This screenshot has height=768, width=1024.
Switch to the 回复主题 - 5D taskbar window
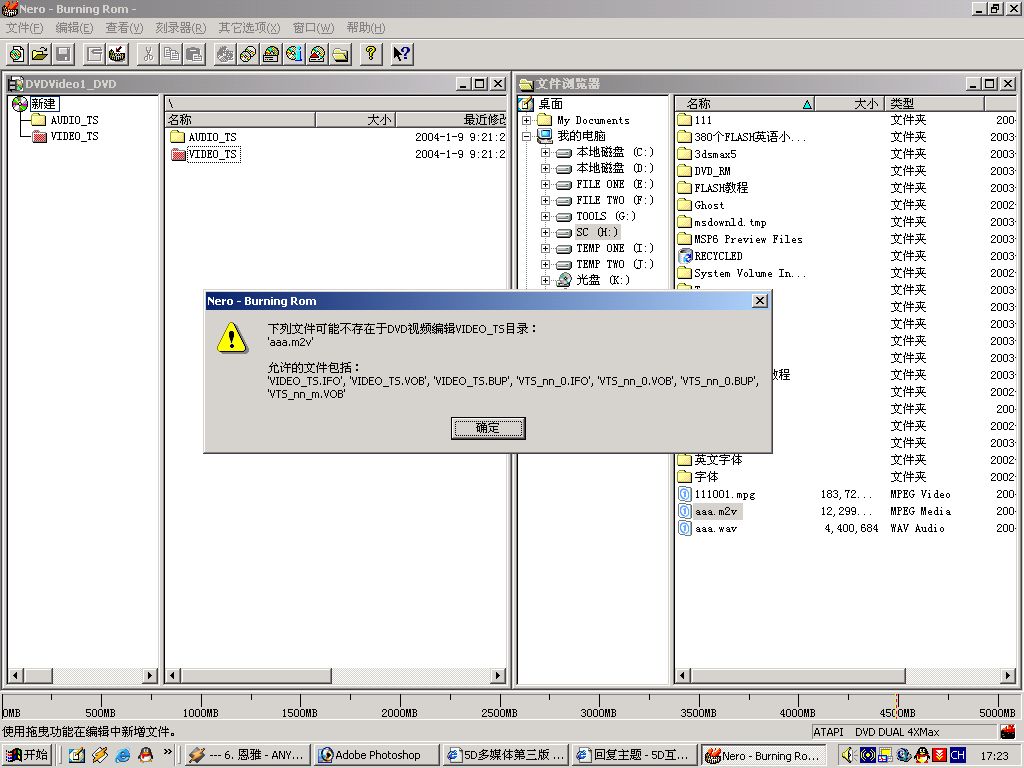click(633, 755)
